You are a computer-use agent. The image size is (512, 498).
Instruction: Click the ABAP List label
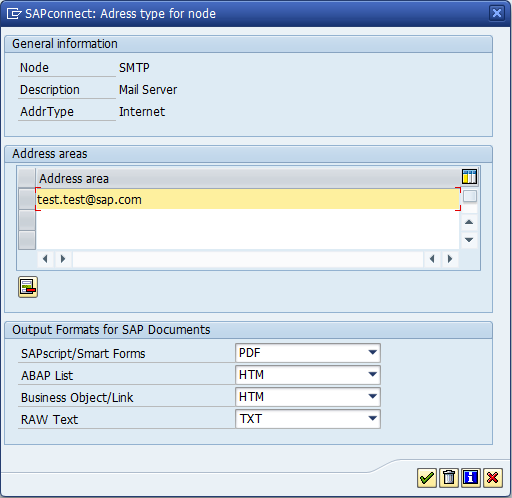pyautogui.click(x=47, y=375)
